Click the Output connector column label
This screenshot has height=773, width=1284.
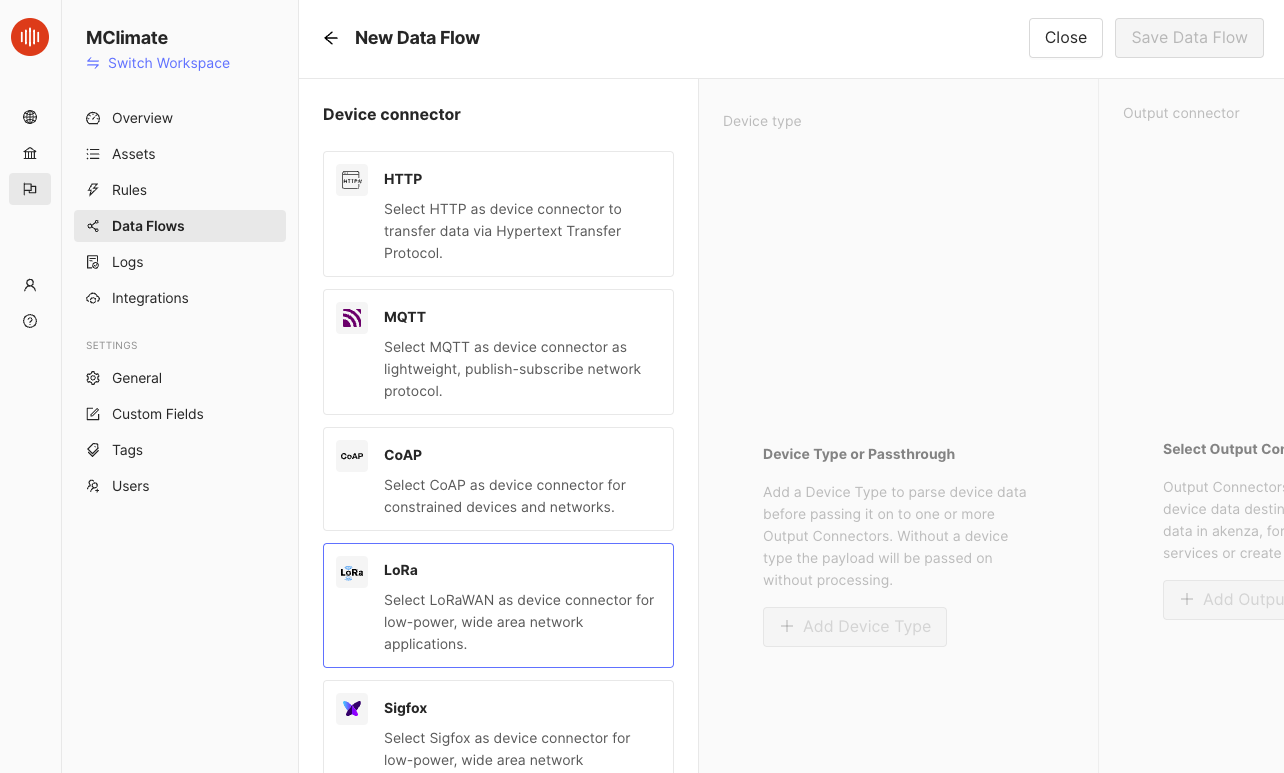point(1181,113)
